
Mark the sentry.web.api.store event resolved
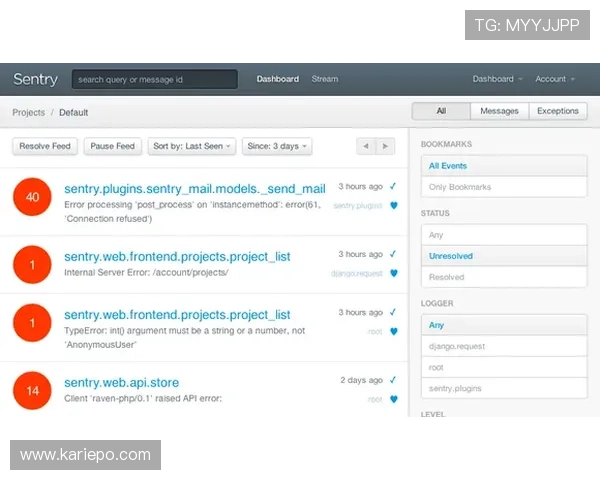click(x=393, y=380)
